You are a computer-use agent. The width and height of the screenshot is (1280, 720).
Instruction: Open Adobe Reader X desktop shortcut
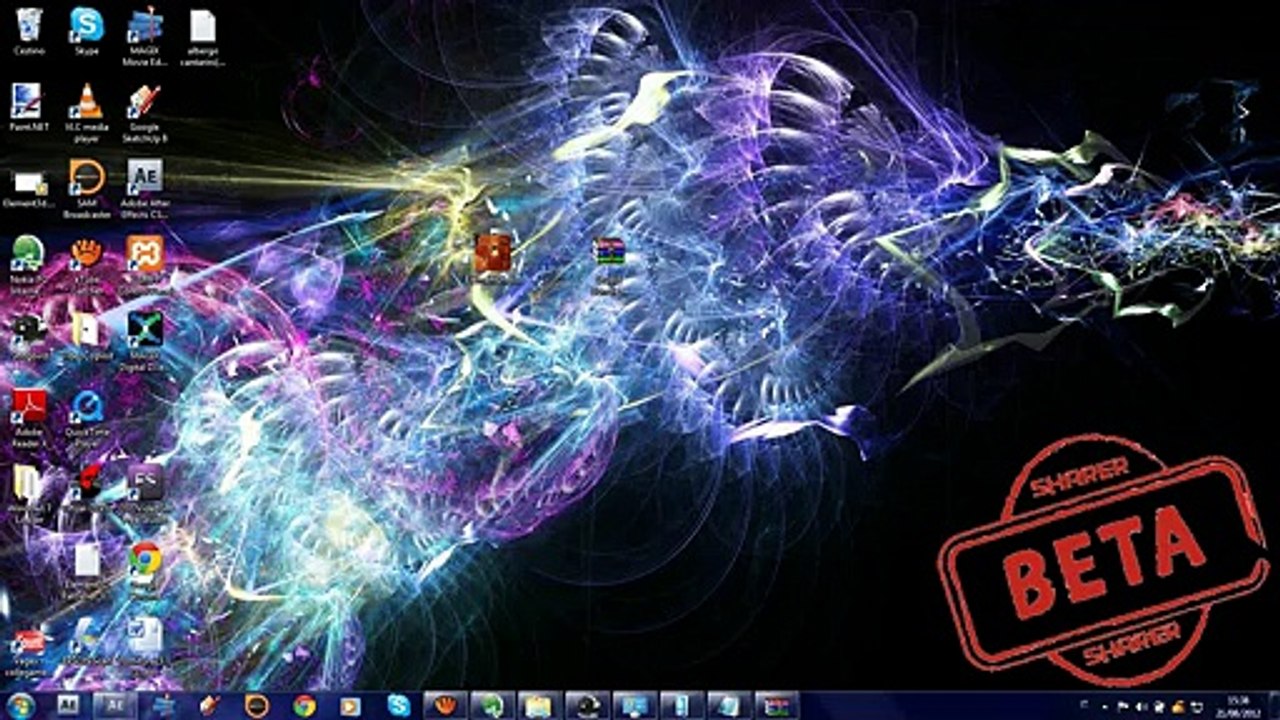click(x=29, y=416)
